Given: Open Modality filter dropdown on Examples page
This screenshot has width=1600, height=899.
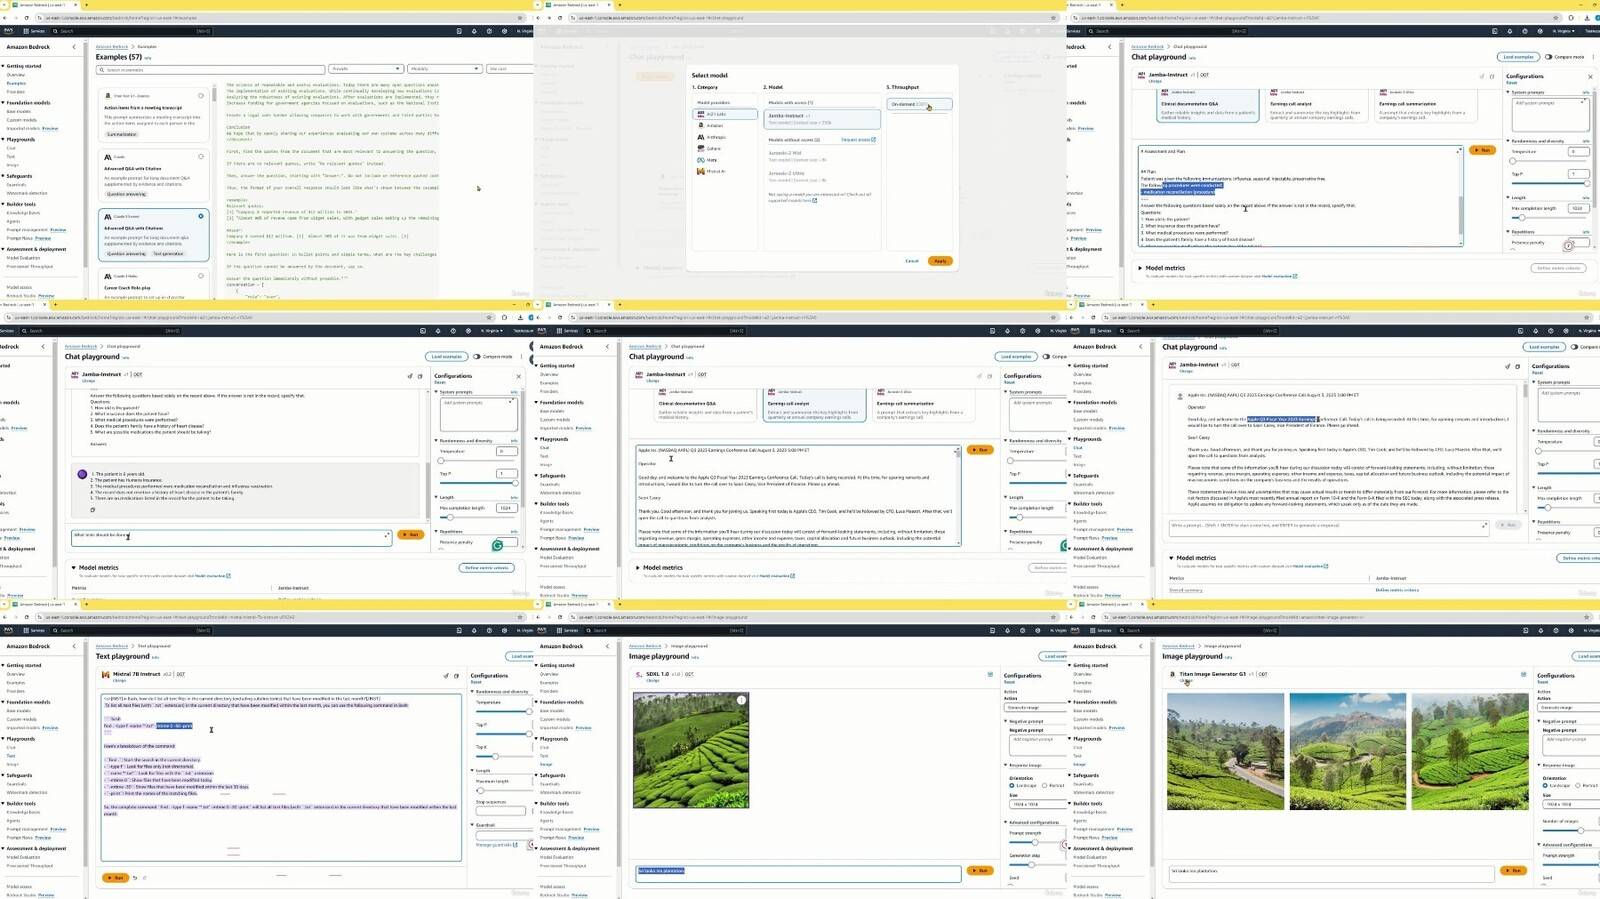Looking at the screenshot, I should pos(445,69).
